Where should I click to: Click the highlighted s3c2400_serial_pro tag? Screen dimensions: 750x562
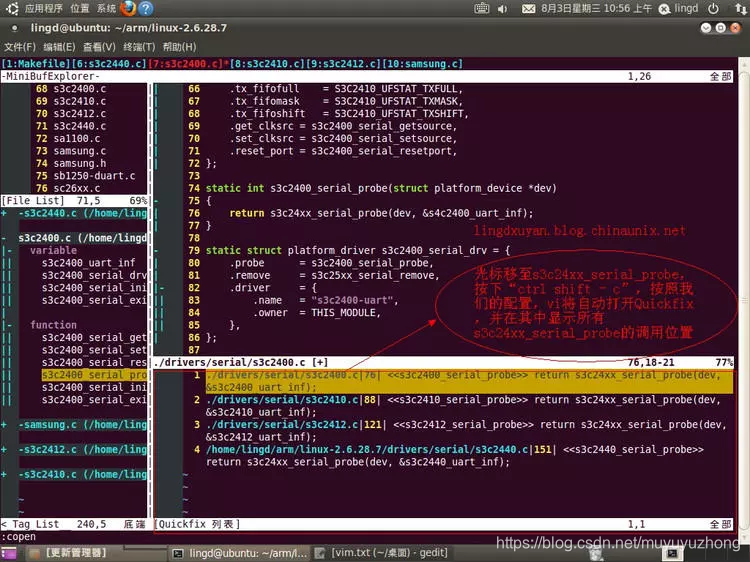(94, 375)
